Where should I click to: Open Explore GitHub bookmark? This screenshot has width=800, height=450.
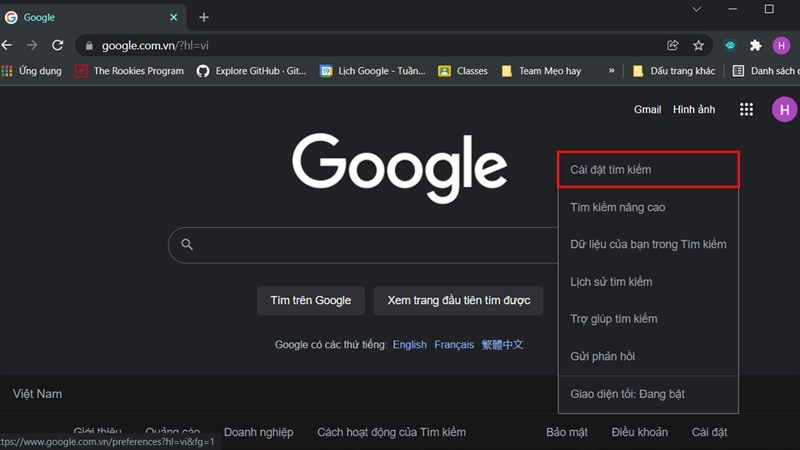[x=252, y=71]
